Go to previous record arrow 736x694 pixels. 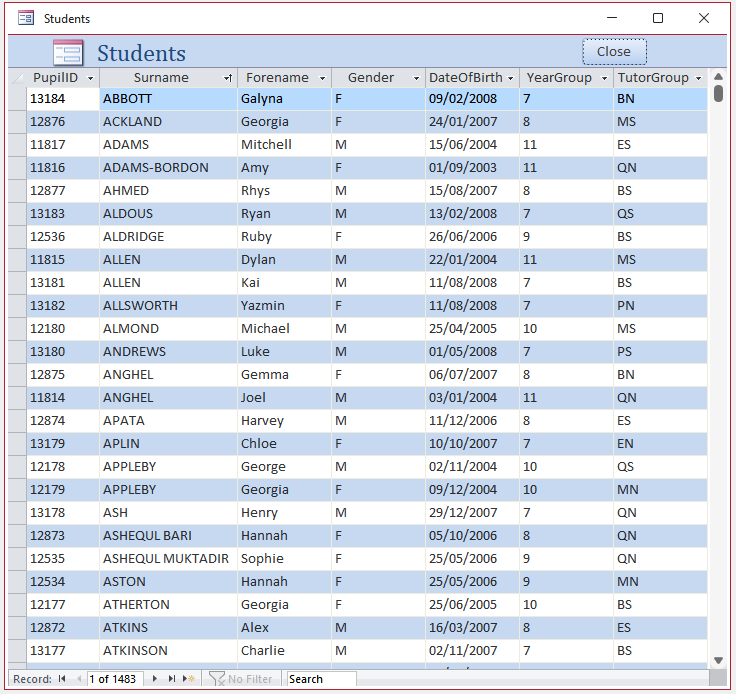pos(77,679)
